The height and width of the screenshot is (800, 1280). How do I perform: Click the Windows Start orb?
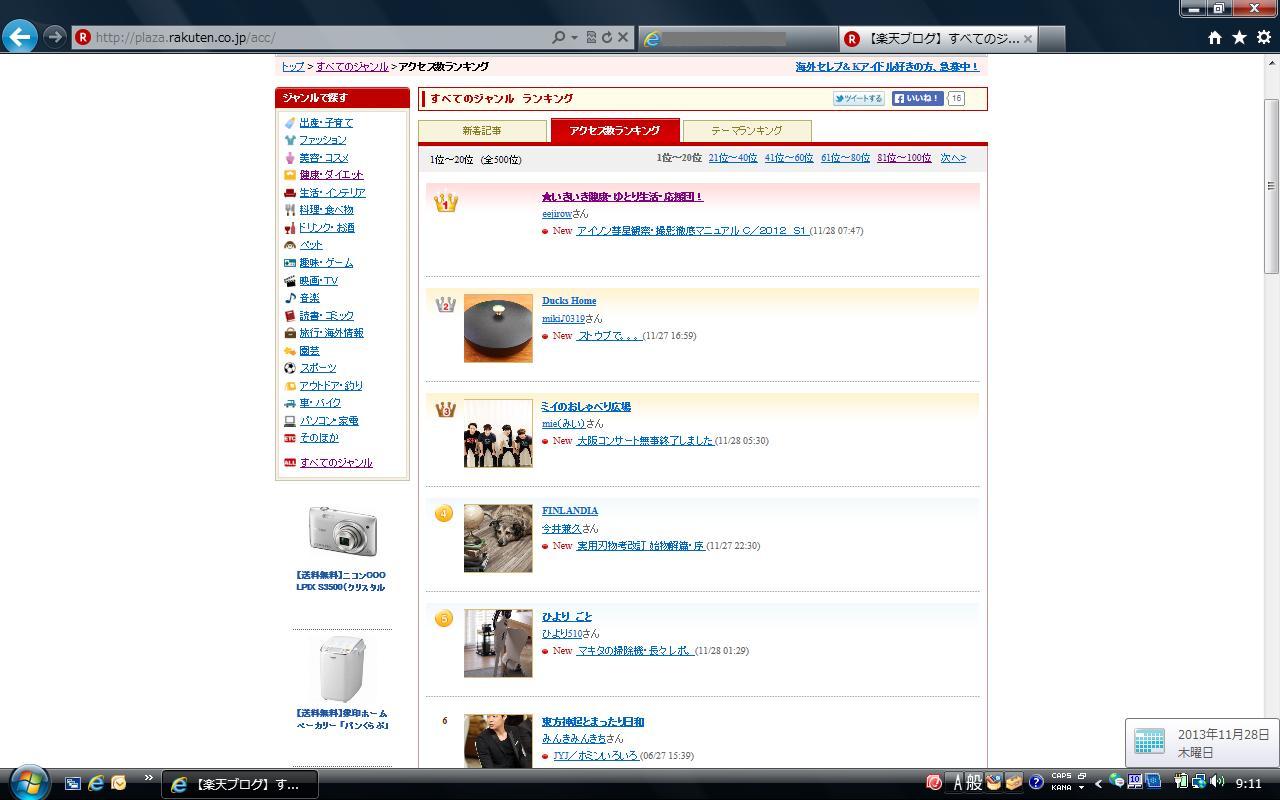point(28,782)
